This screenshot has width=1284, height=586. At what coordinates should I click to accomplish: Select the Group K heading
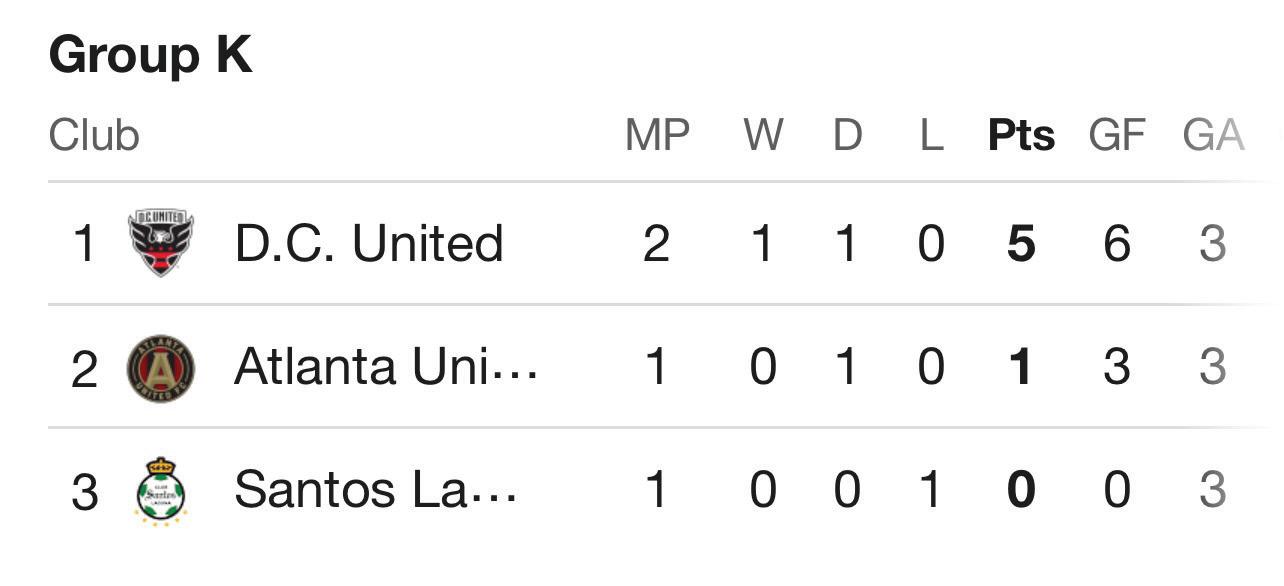[x=150, y=55]
